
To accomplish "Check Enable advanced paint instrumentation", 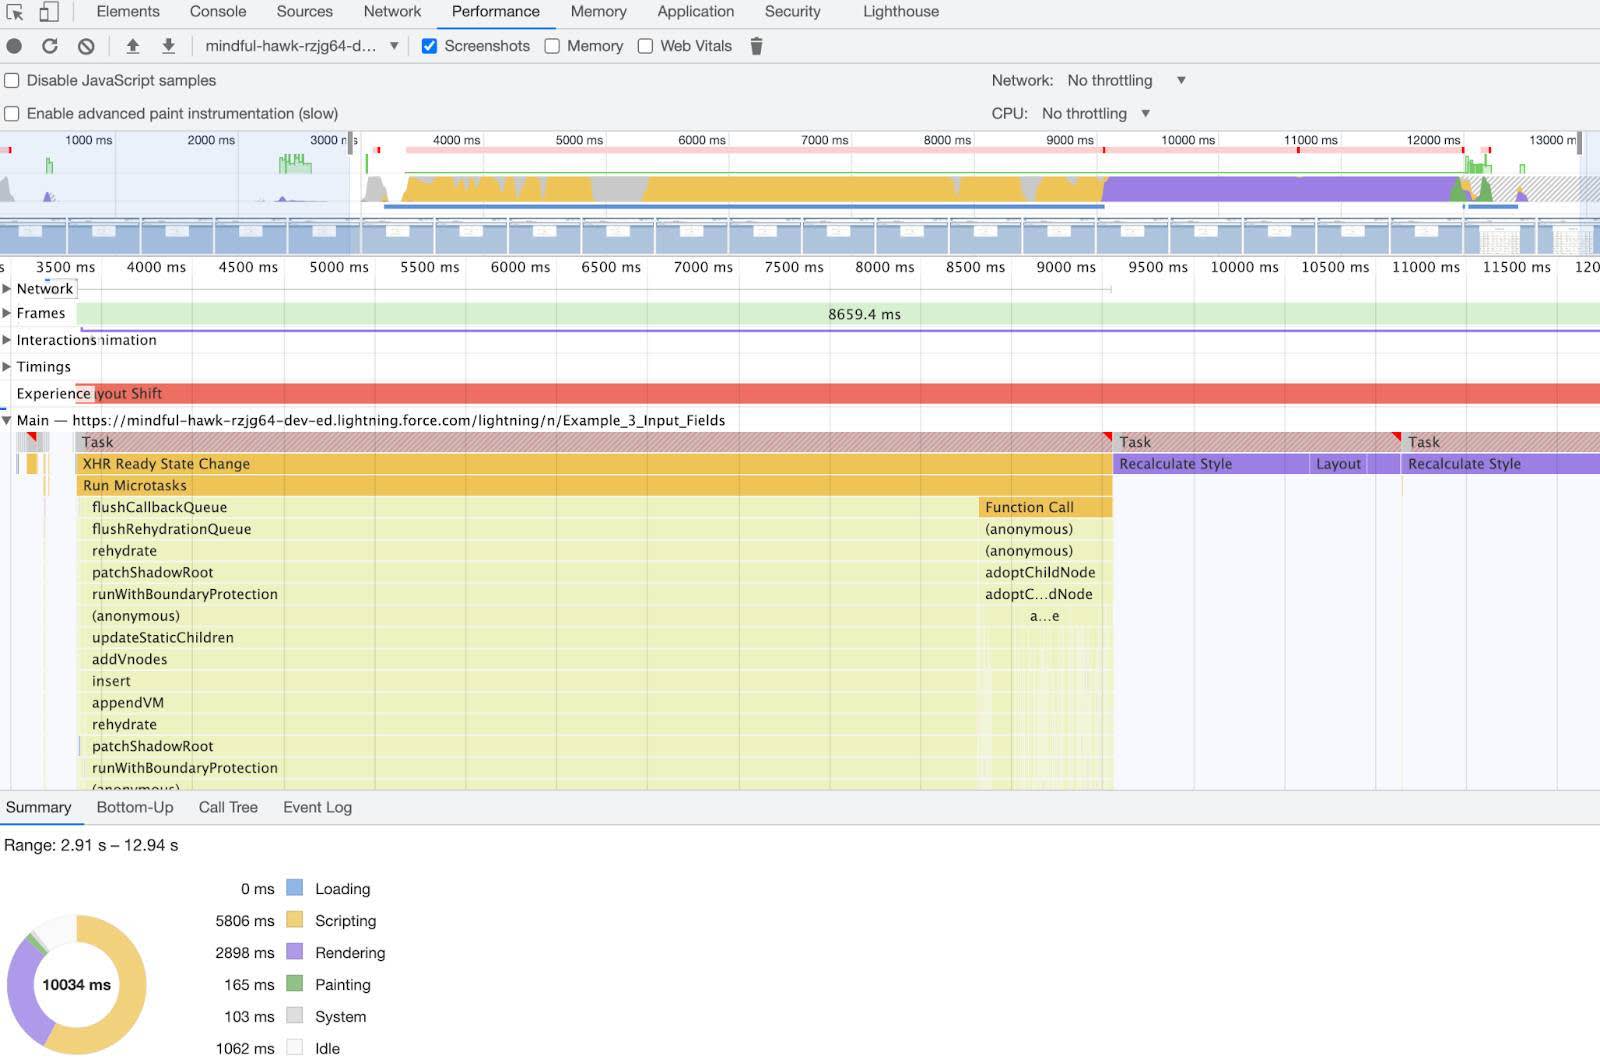I will [x=12, y=113].
